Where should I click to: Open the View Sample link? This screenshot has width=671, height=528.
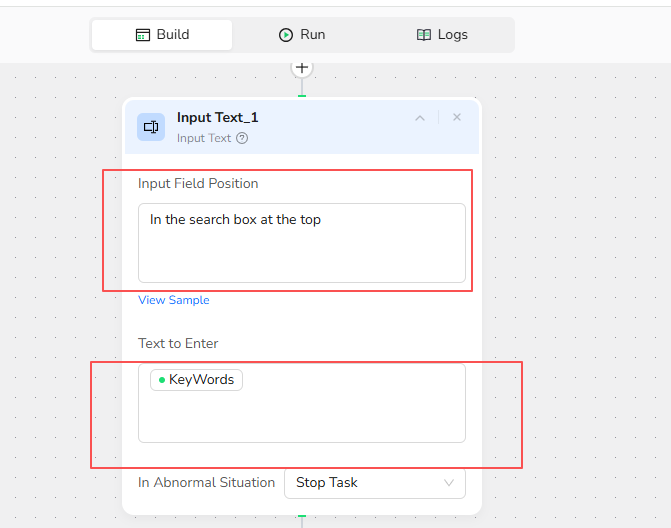coord(174,300)
